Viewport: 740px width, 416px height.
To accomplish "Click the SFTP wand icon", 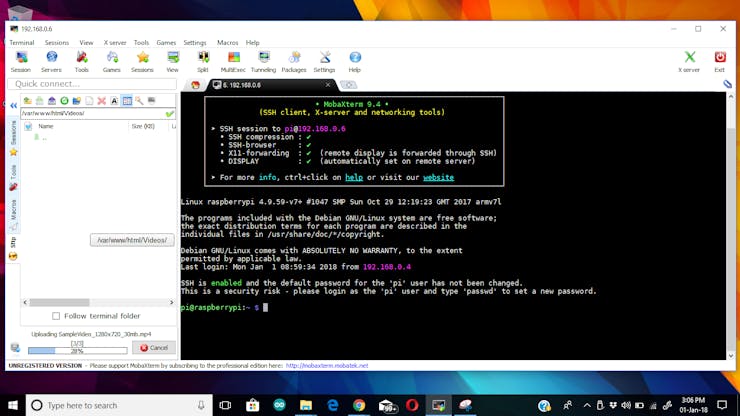I will (x=139, y=101).
